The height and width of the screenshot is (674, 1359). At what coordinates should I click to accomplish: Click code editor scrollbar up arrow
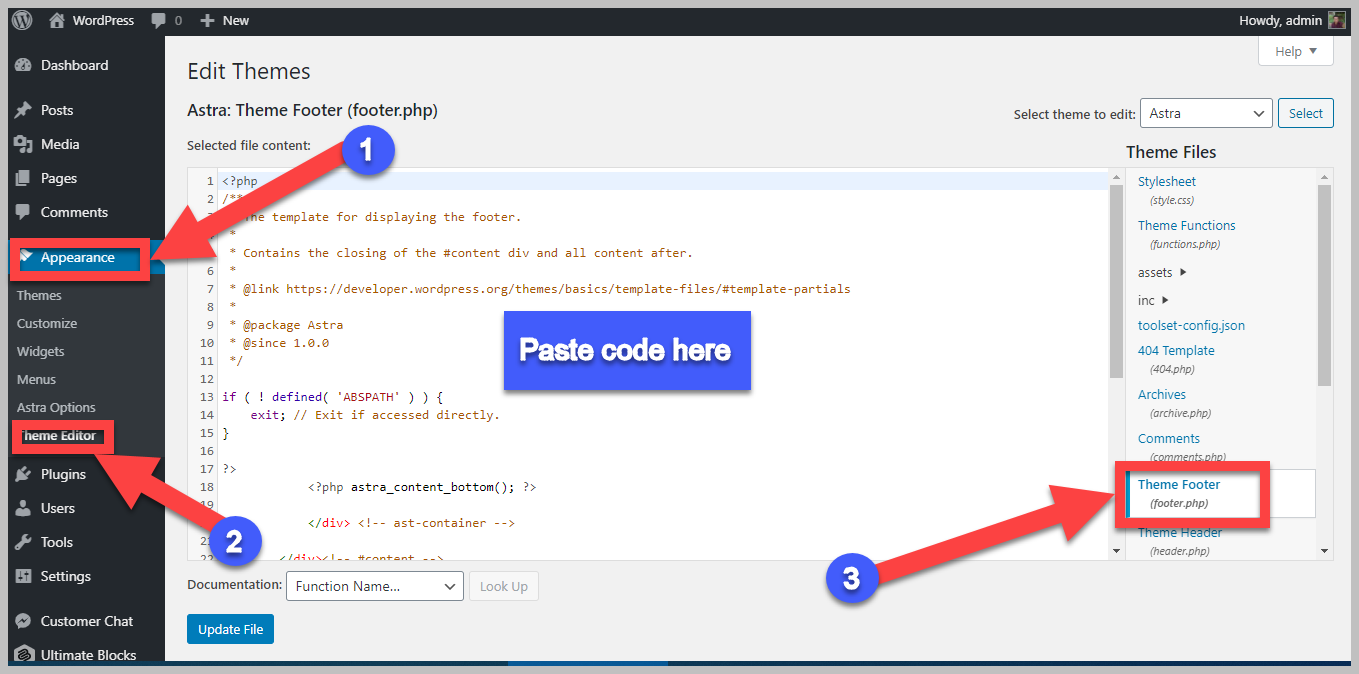point(1116,177)
